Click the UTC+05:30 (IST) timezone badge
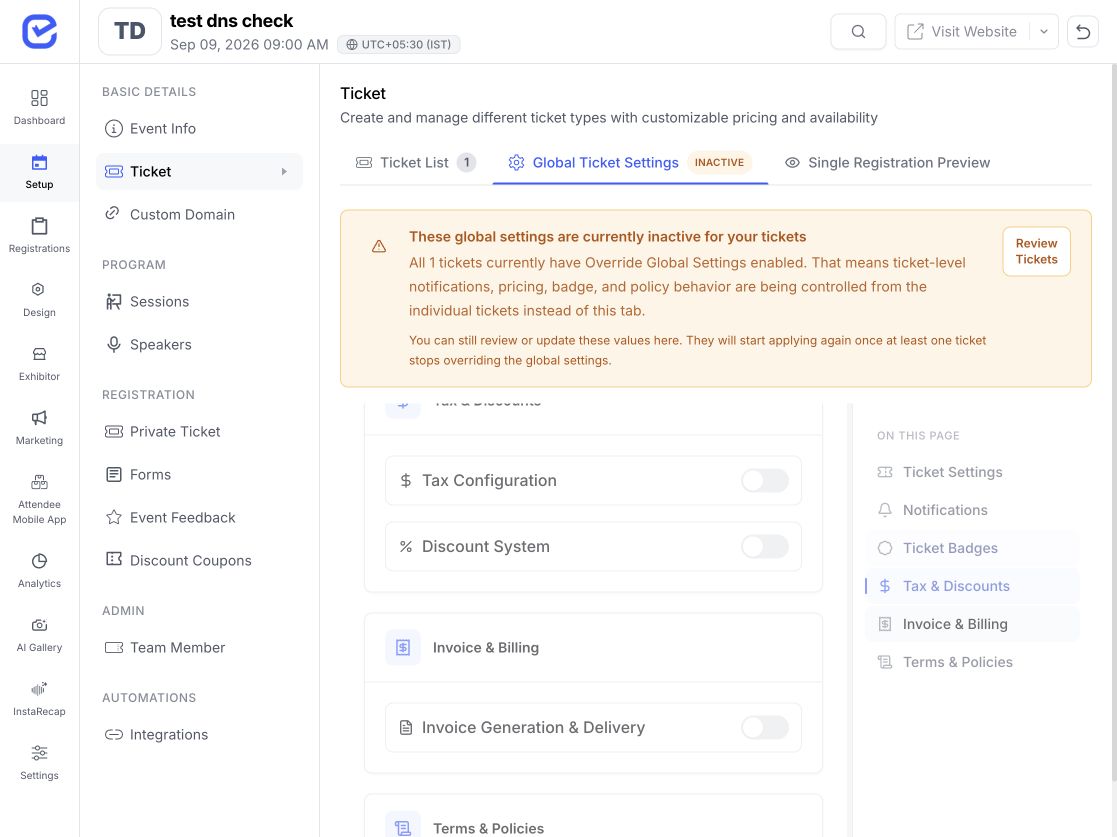1117x837 pixels. coord(399,44)
